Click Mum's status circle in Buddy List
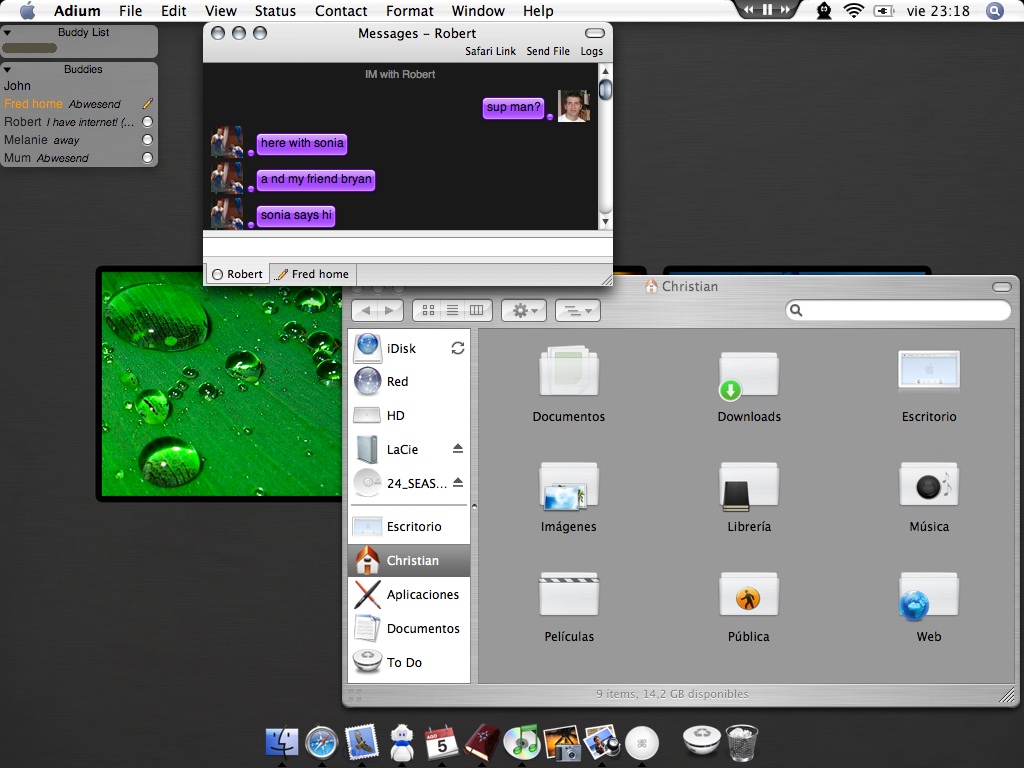The width and height of the screenshot is (1024, 768). click(x=148, y=157)
